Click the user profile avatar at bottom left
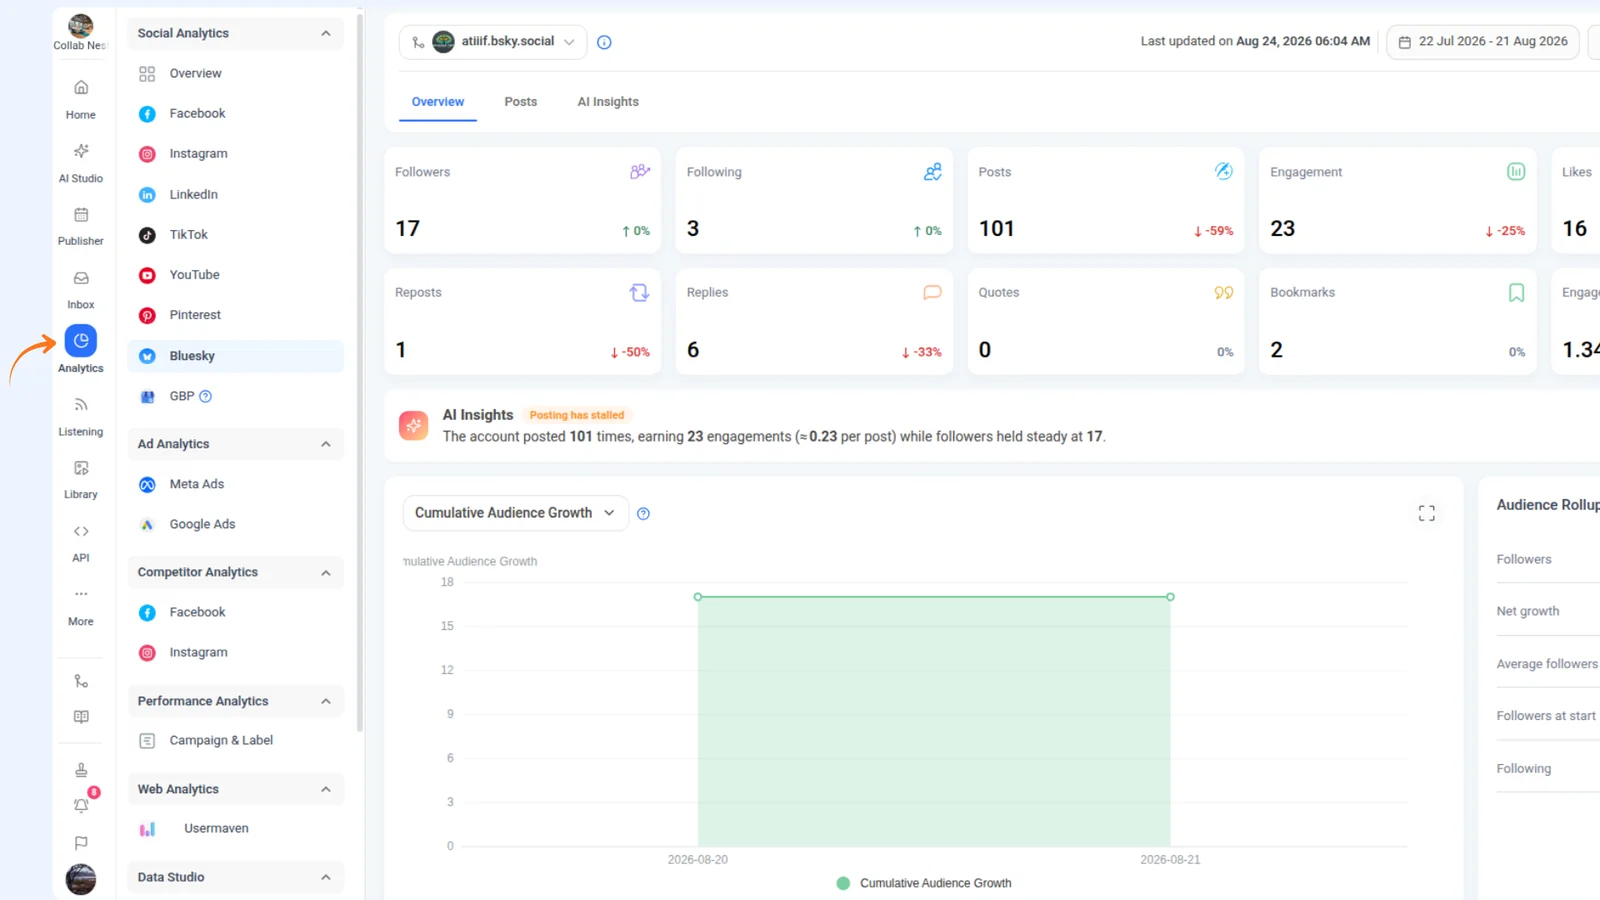 pyautogui.click(x=81, y=878)
